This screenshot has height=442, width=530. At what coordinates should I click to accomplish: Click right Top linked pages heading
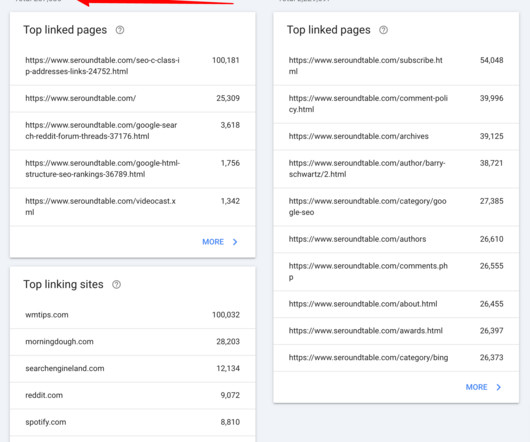coord(329,30)
